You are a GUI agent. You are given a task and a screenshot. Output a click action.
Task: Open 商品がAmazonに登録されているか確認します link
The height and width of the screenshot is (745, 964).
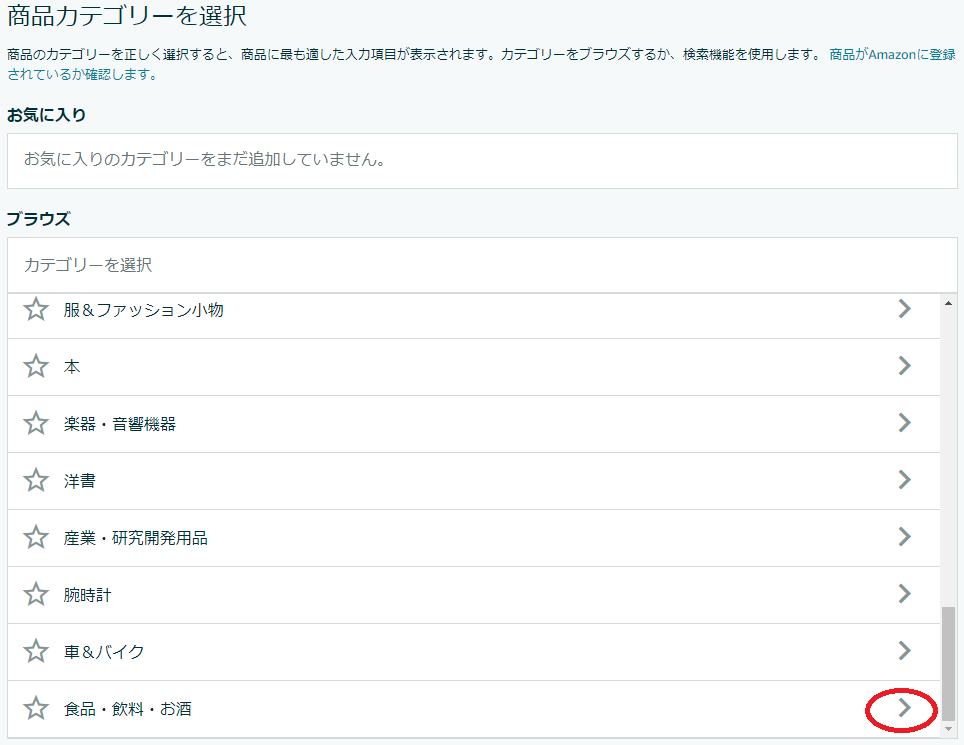click(x=481, y=64)
